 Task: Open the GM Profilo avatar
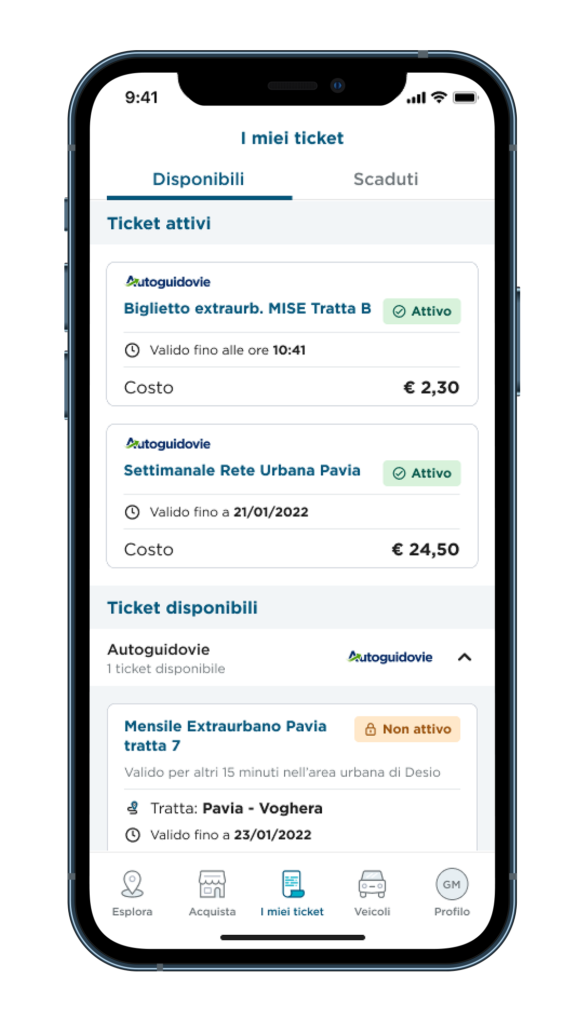click(452, 884)
